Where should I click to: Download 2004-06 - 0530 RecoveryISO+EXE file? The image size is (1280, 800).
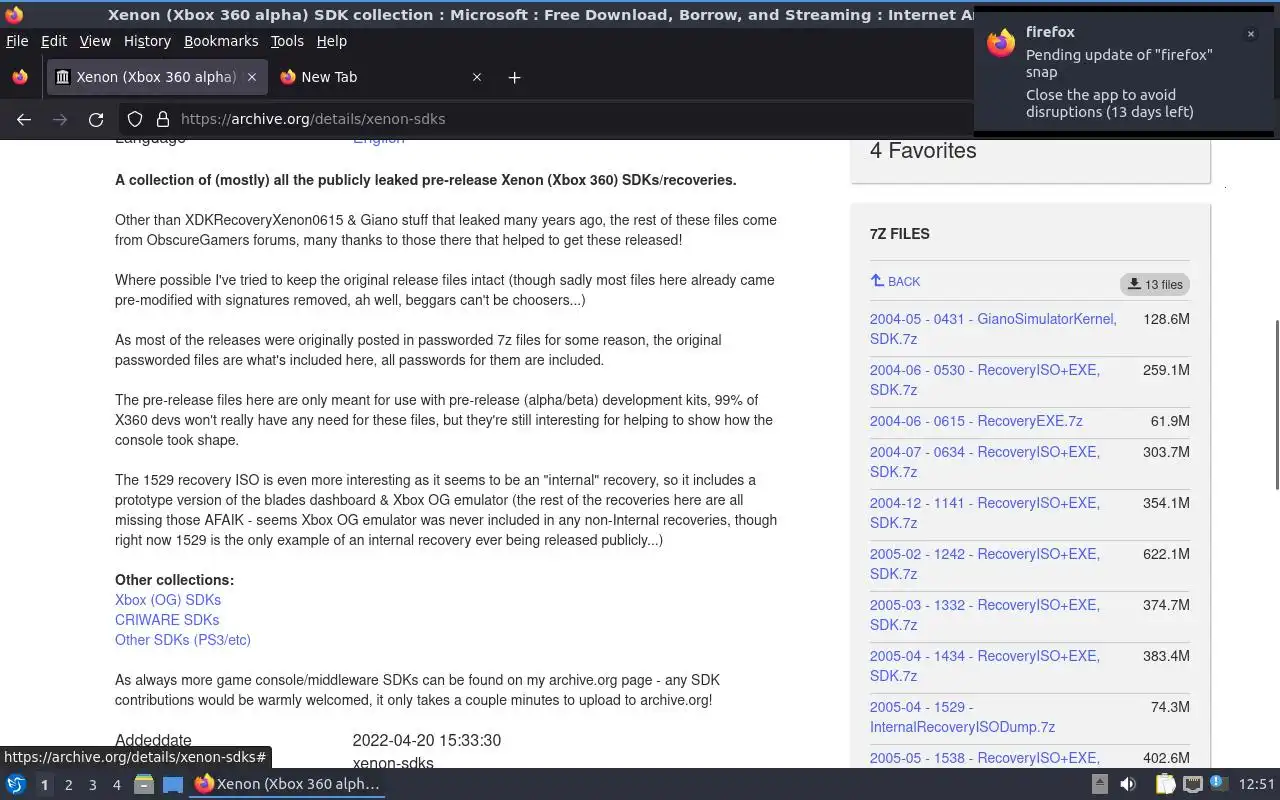coord(984,380)
